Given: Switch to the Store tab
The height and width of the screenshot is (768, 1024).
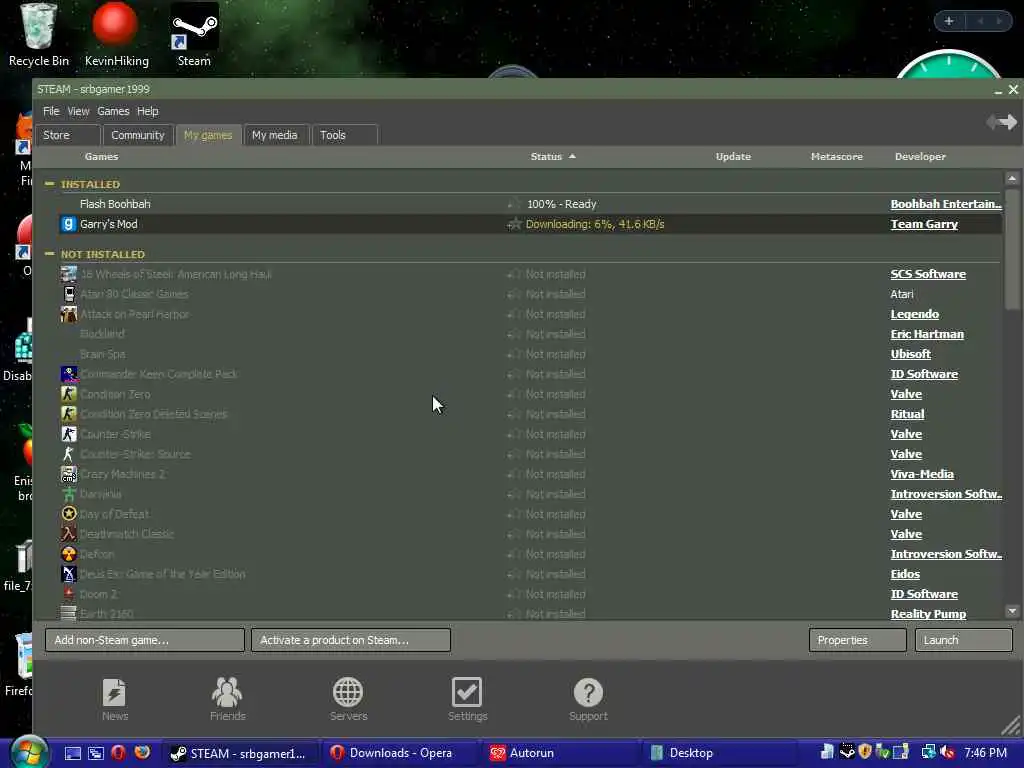Looking at the screenshot, I should (68, 135).
